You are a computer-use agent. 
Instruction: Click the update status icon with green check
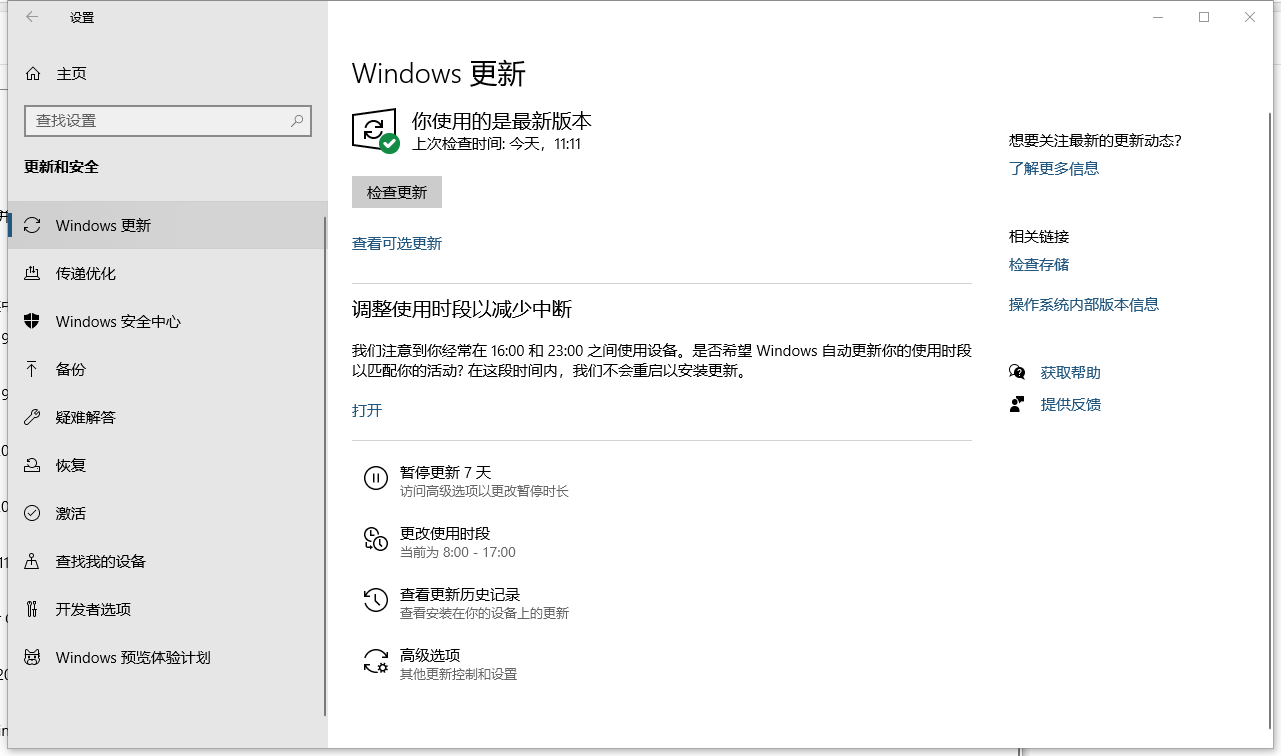click(x=375, y=131)
